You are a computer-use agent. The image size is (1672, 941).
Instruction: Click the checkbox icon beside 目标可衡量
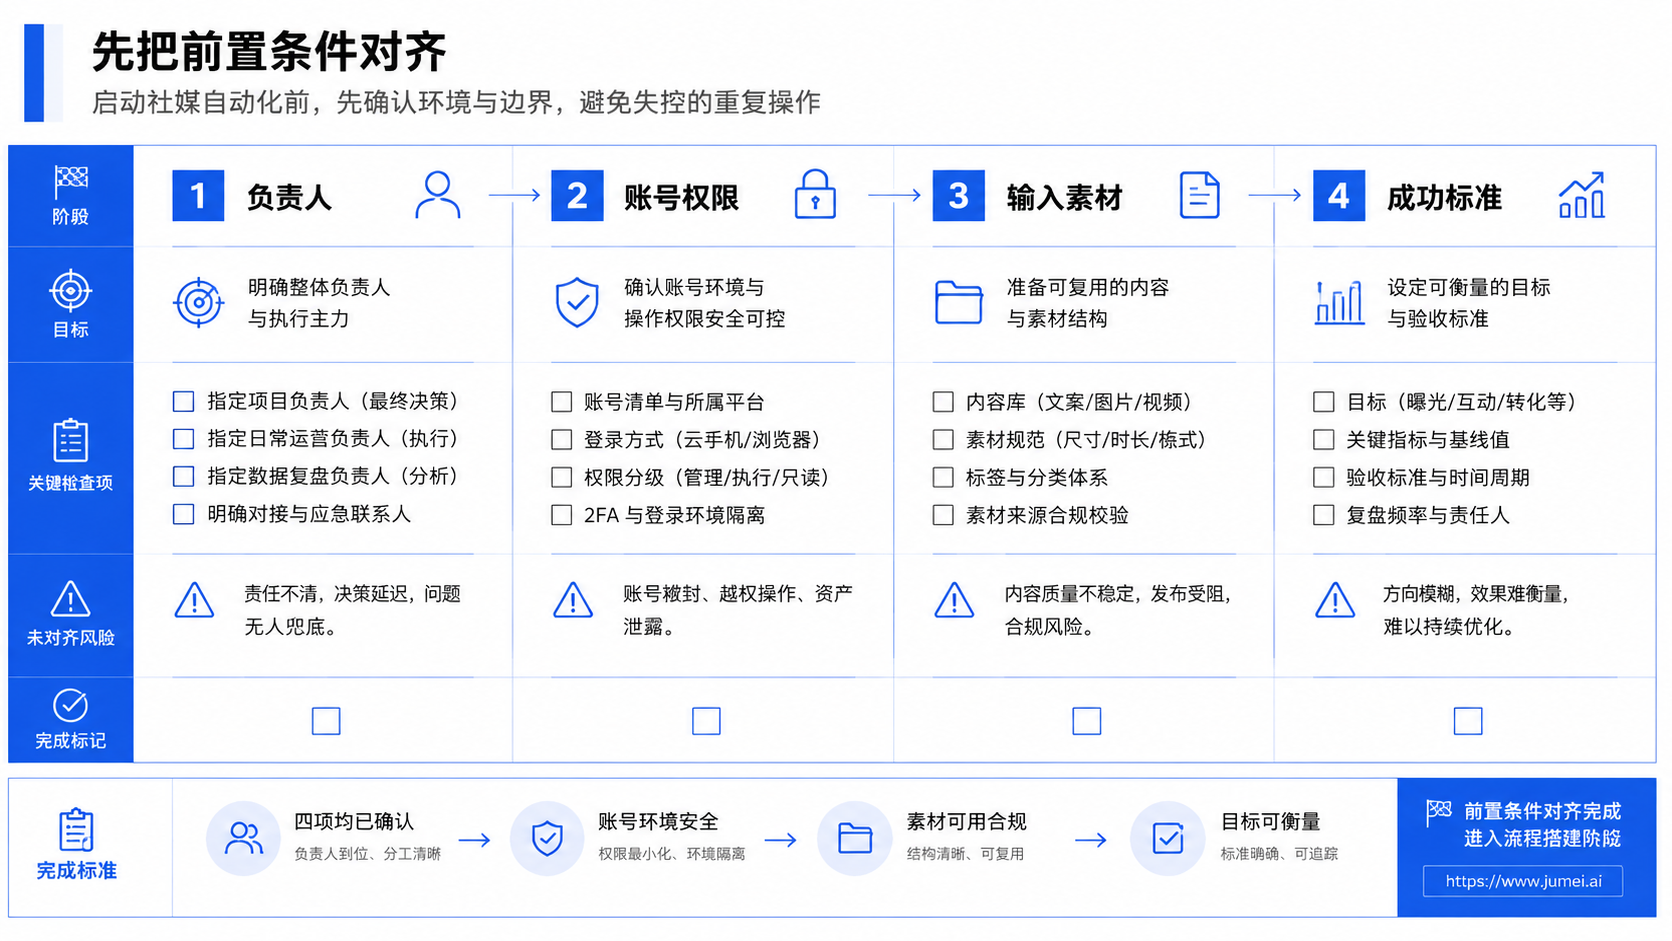point(1167,838)
